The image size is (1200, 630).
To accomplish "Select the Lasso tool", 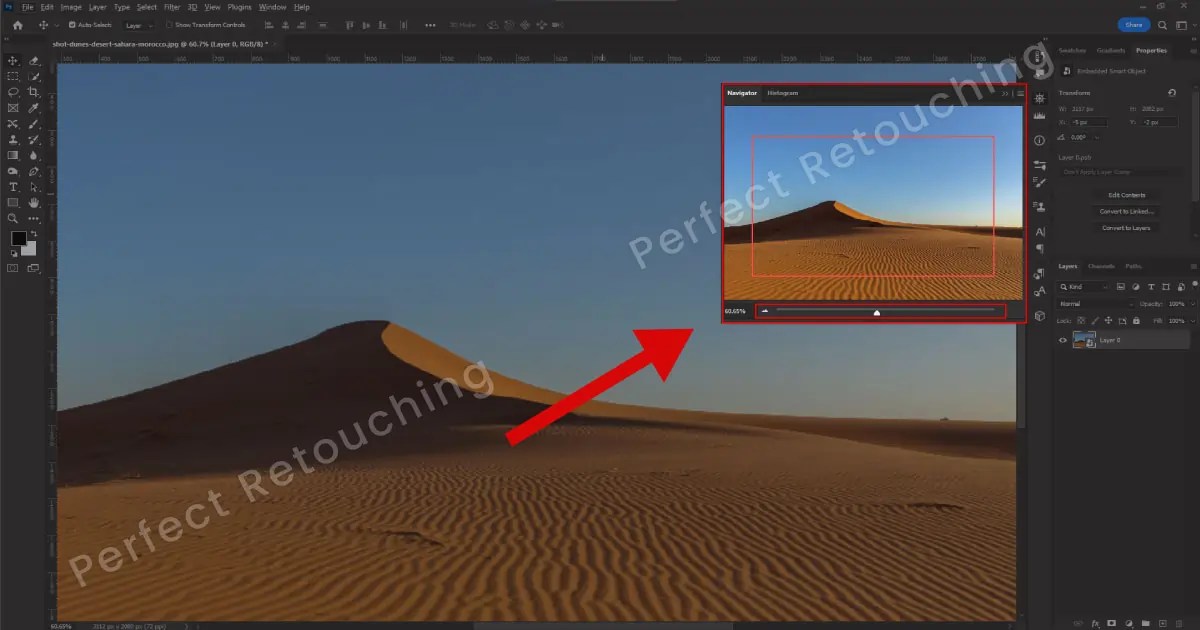I will [13, 93].
